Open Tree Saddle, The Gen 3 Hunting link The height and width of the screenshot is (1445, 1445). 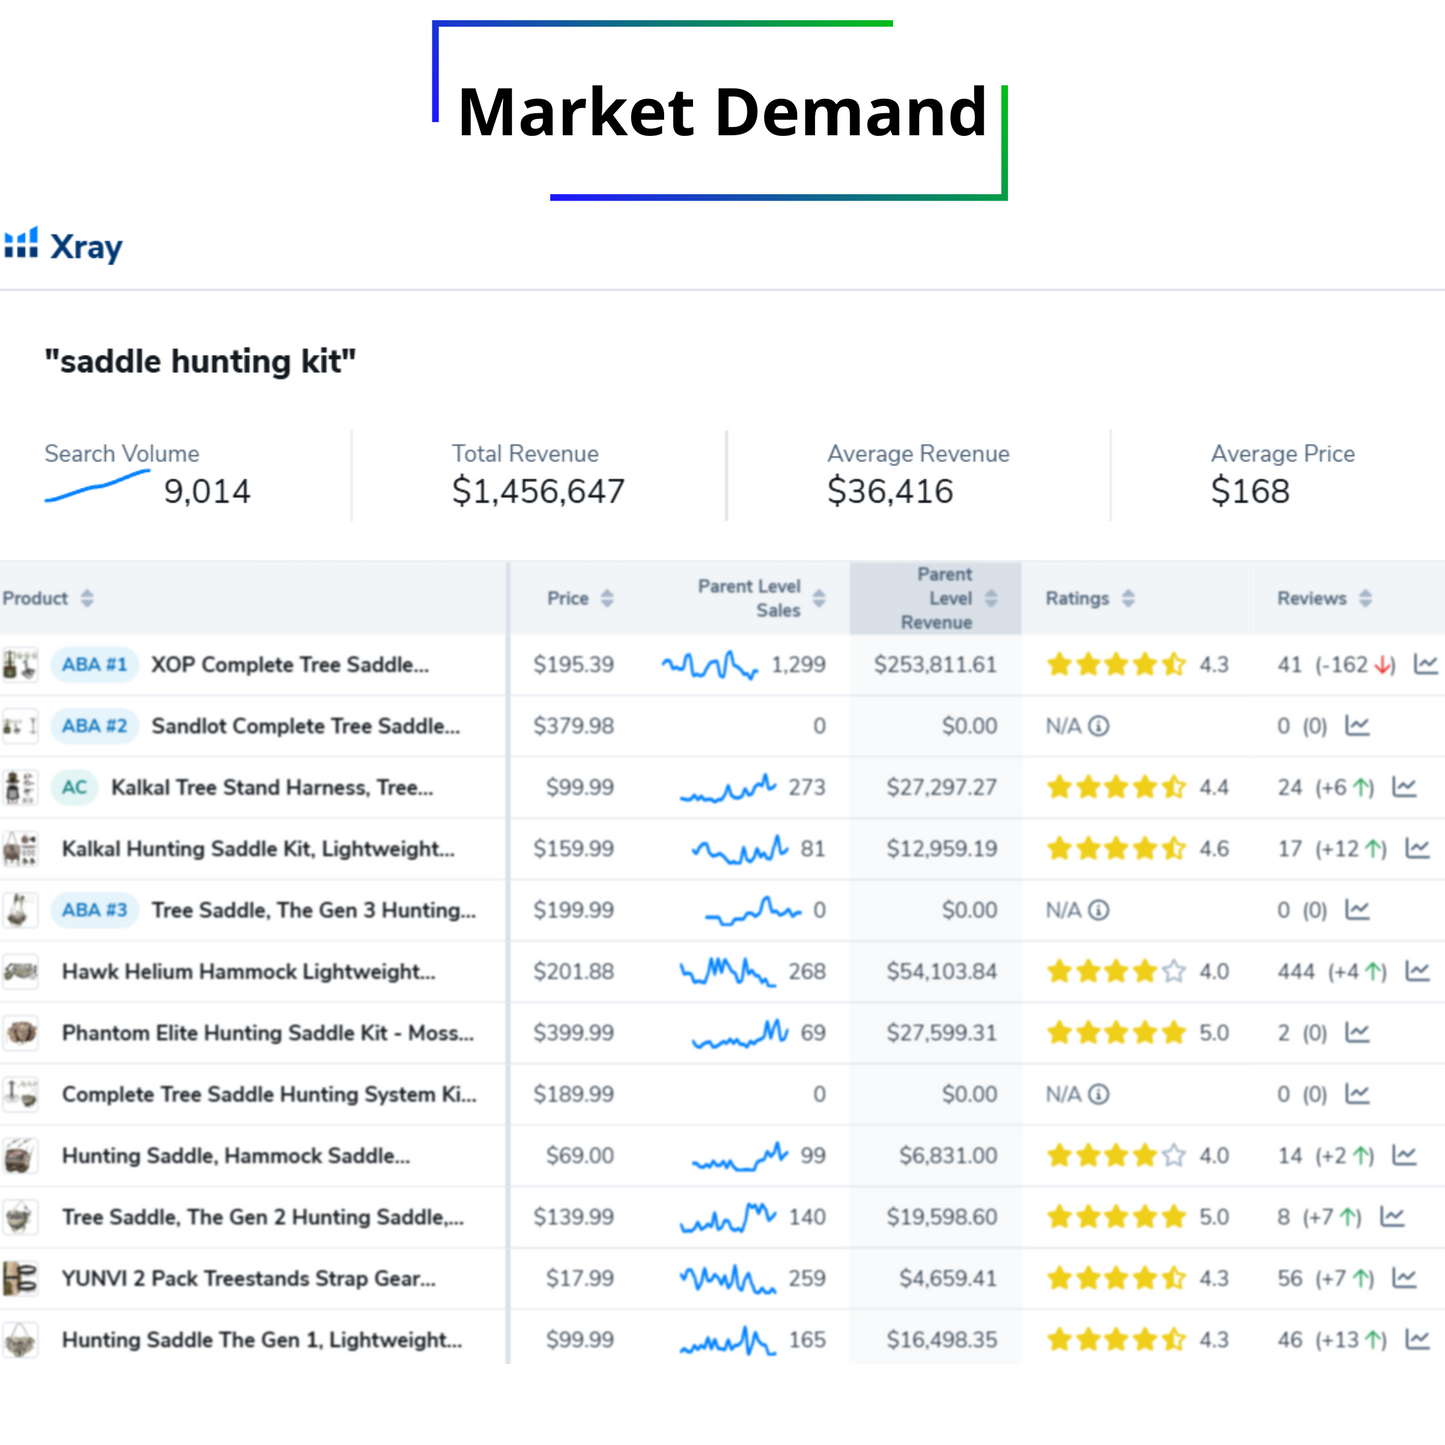click(x=314, y=911)
